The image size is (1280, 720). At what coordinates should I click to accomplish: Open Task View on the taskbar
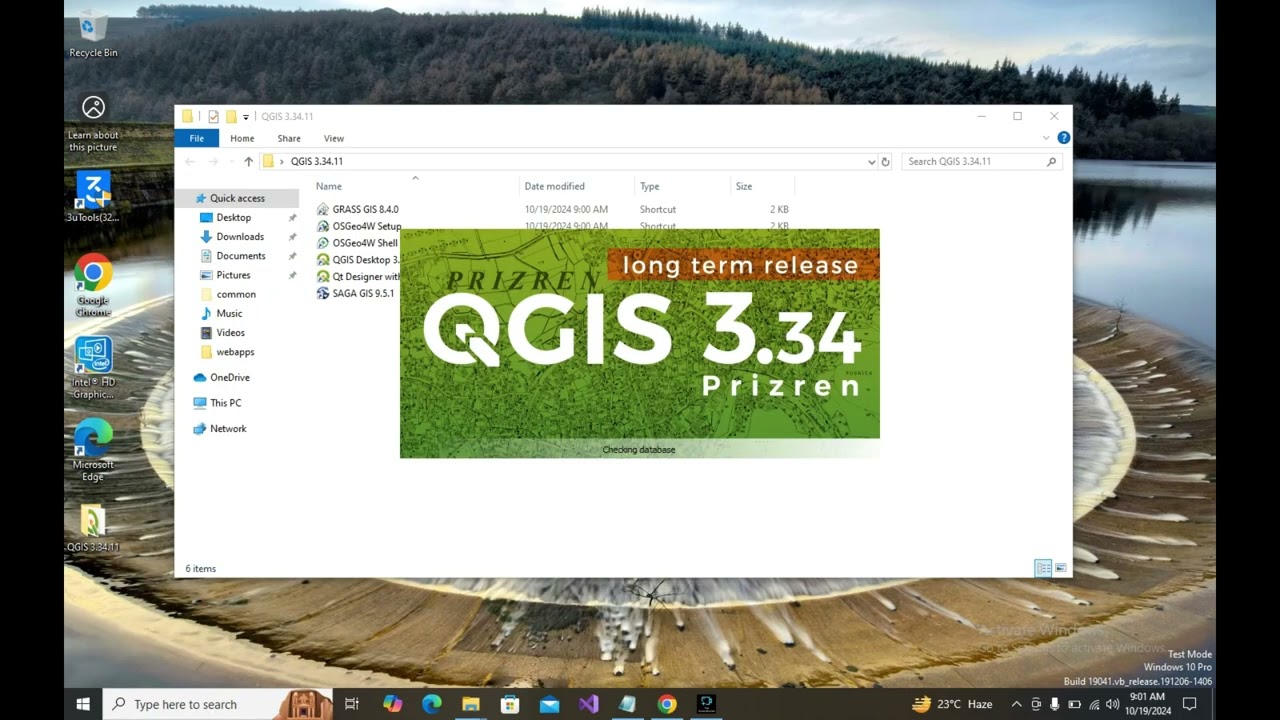pyautogui.click(x=351, y=704)
